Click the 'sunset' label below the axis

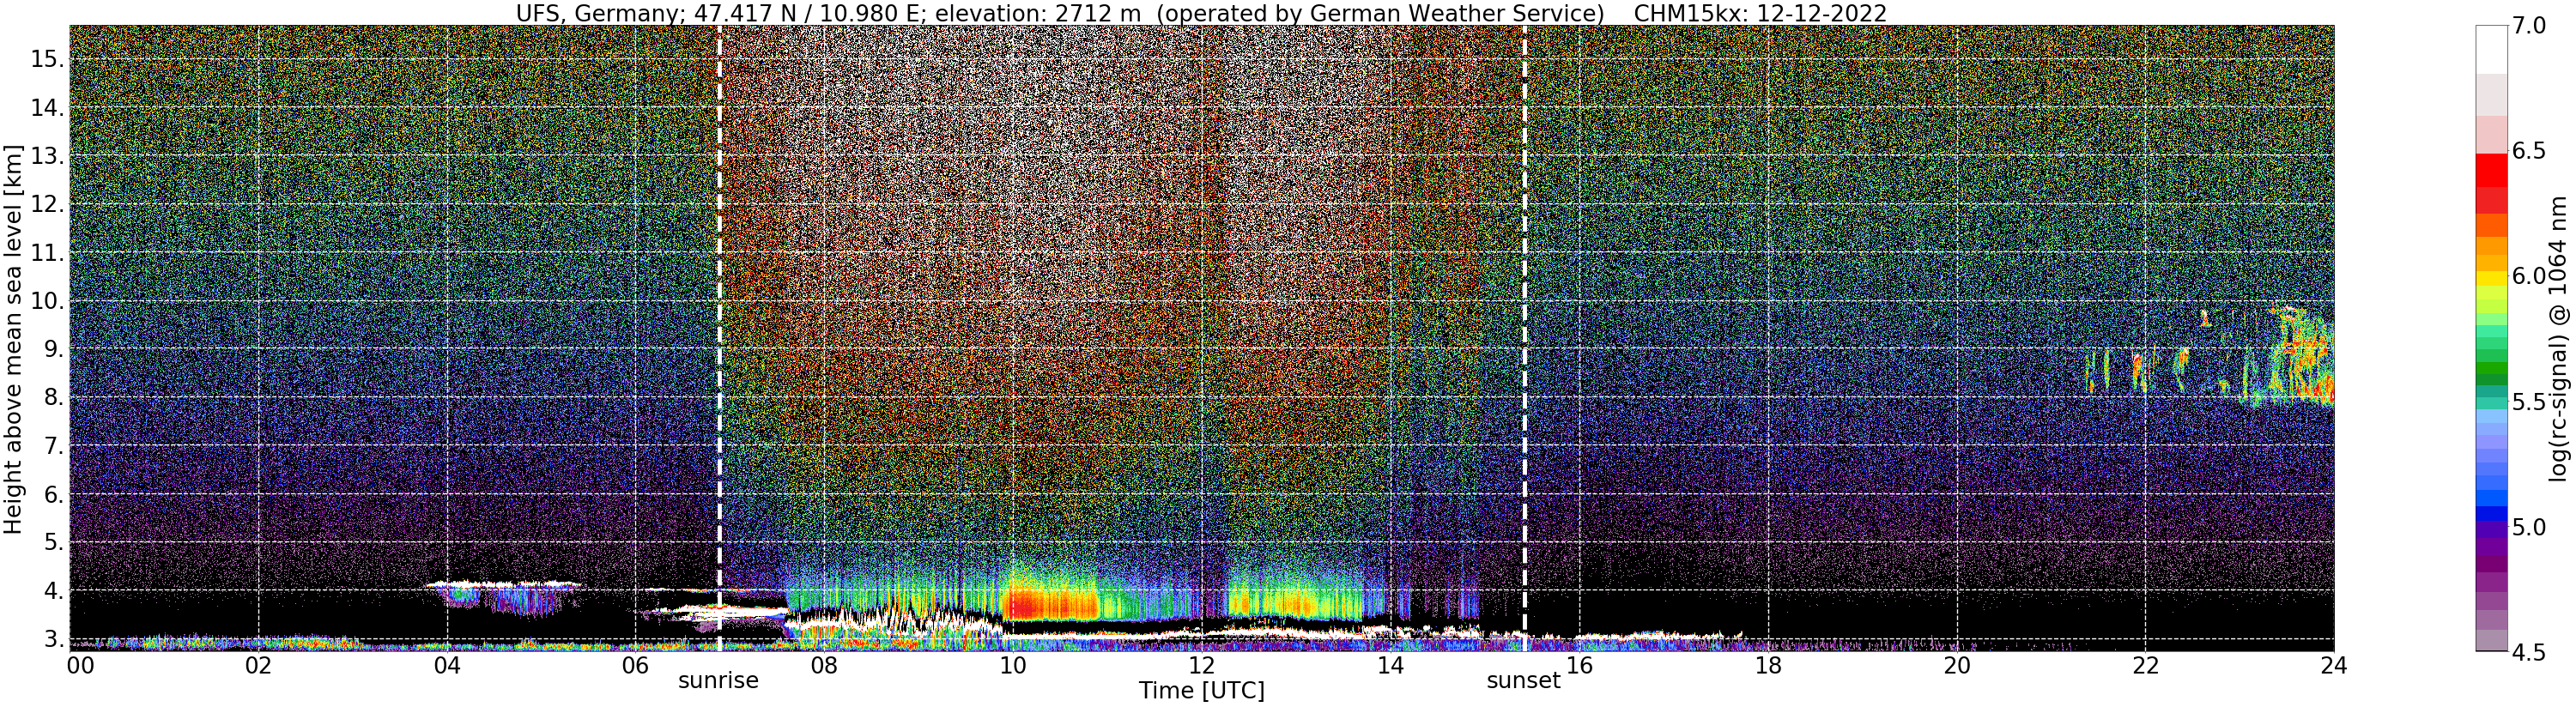coord(1523,681)
